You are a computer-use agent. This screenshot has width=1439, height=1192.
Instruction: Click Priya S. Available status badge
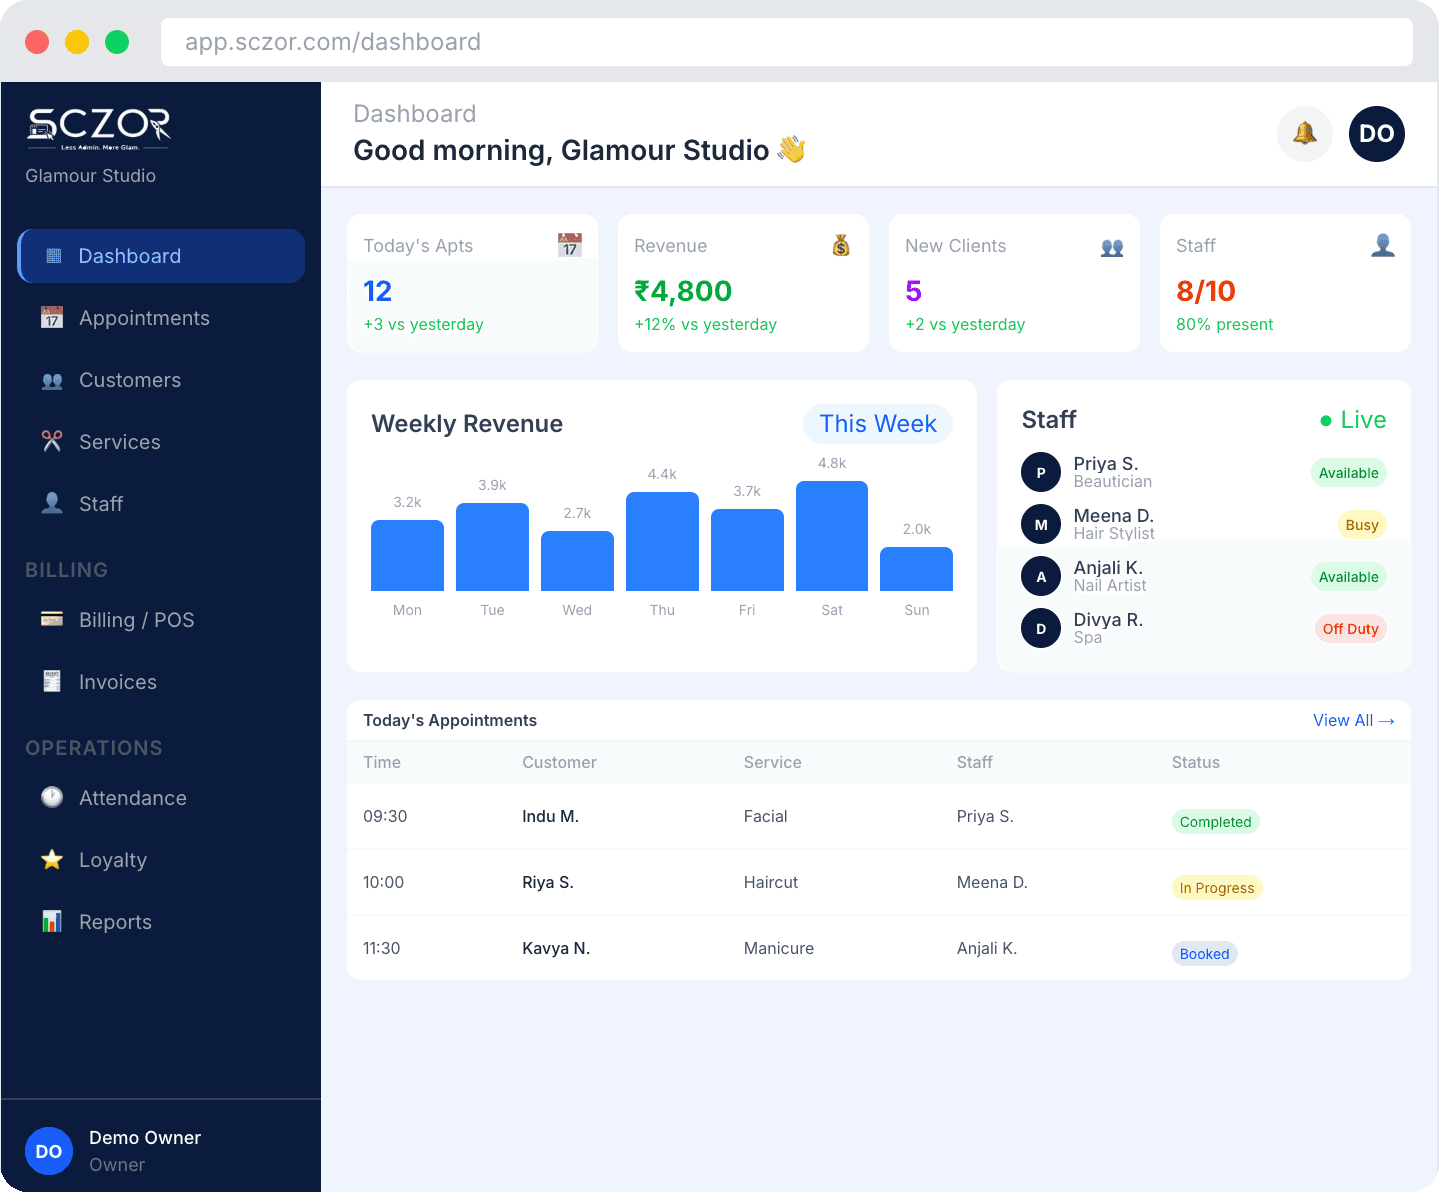point(1348,473)
